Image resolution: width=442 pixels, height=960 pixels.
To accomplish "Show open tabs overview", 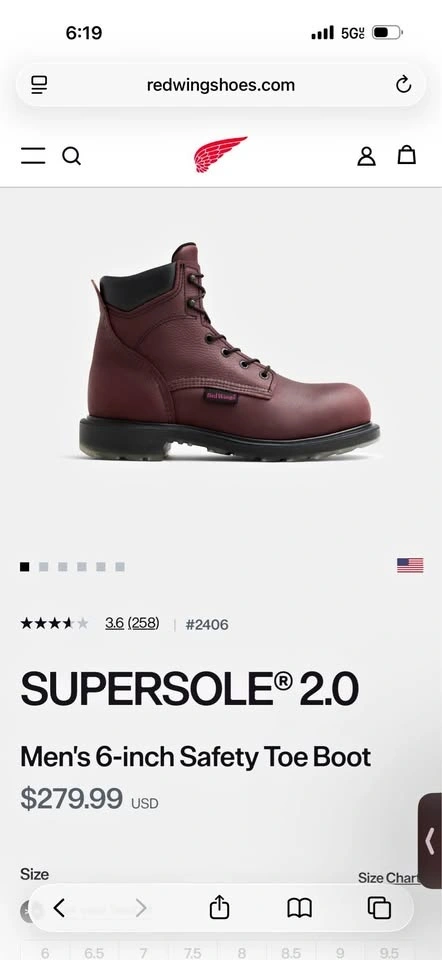I will tap(379, 907).
